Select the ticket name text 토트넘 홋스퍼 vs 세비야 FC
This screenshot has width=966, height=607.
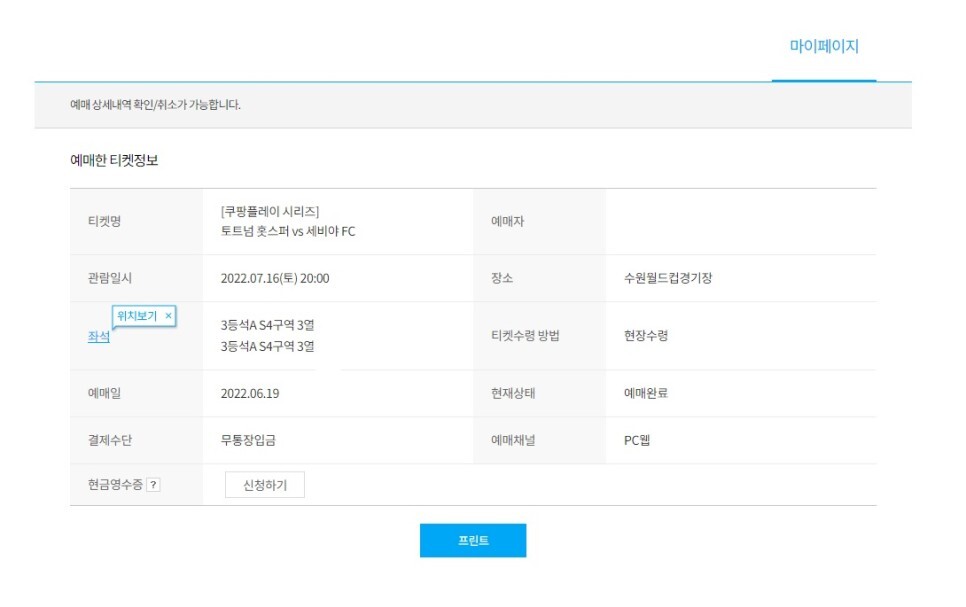coord(288,232)
